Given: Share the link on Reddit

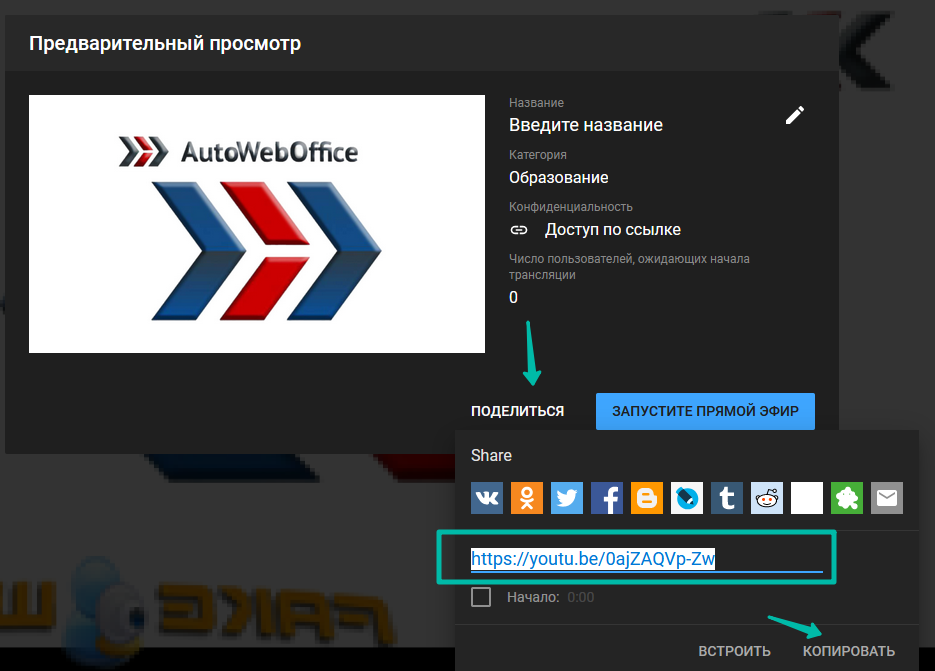Looking at the screenshot, I should (x=767, y=497).
